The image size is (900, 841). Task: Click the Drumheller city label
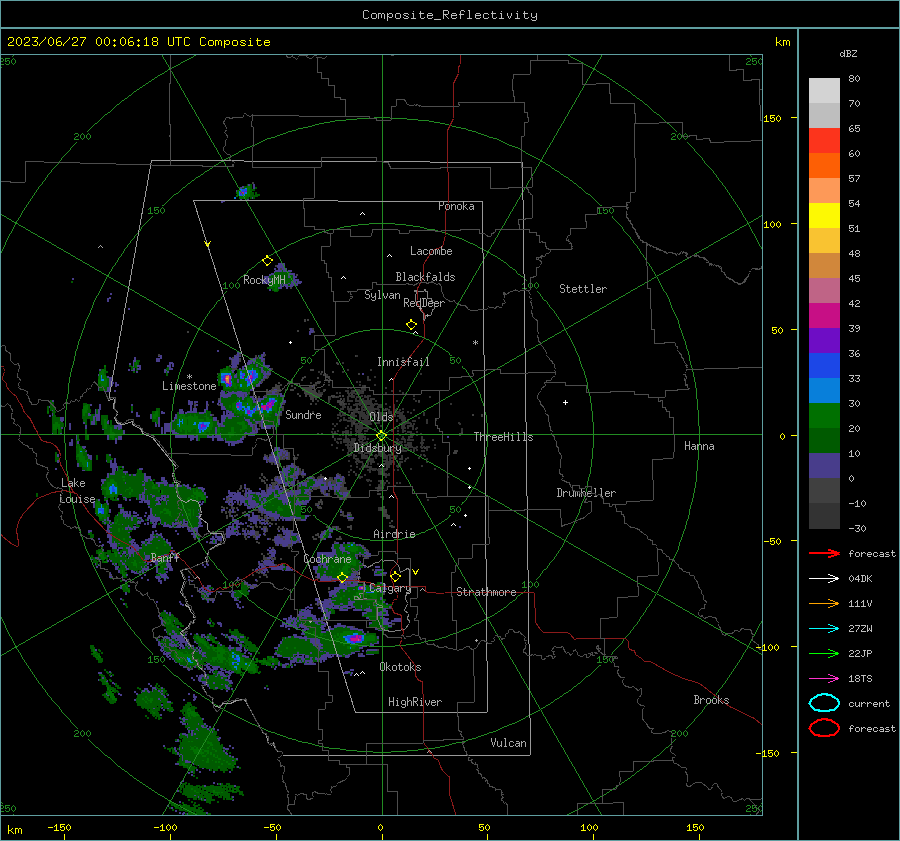[586, 493]
